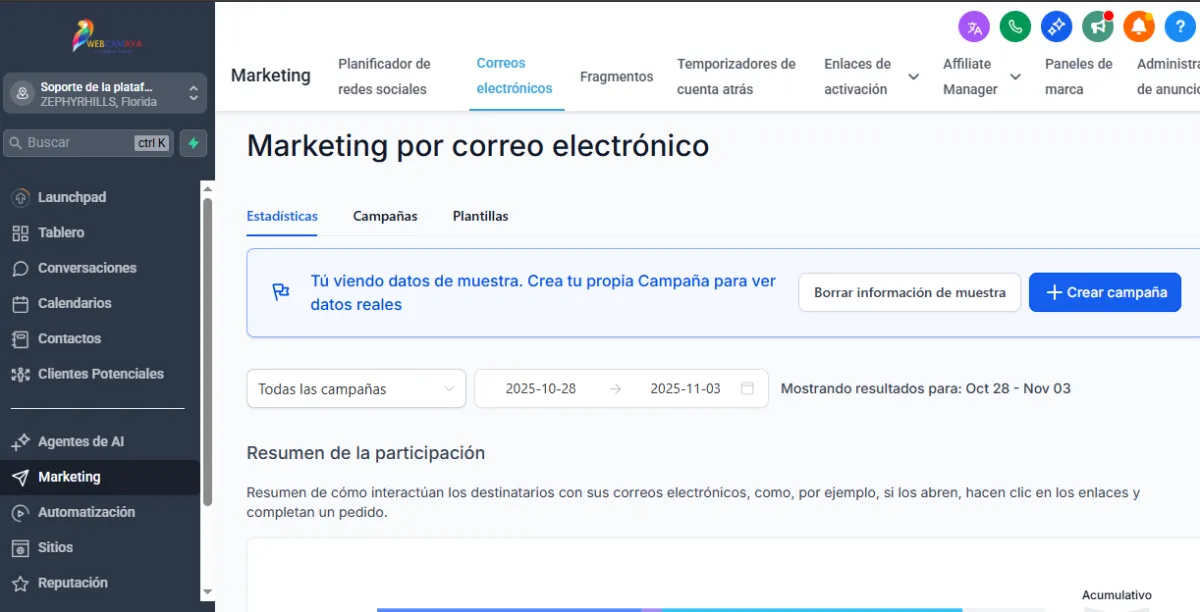Image resolution: width=1200 pixels, height=612 pixels.
Task: Go to Contactos in the sidebar
Action: coord(70,339)
